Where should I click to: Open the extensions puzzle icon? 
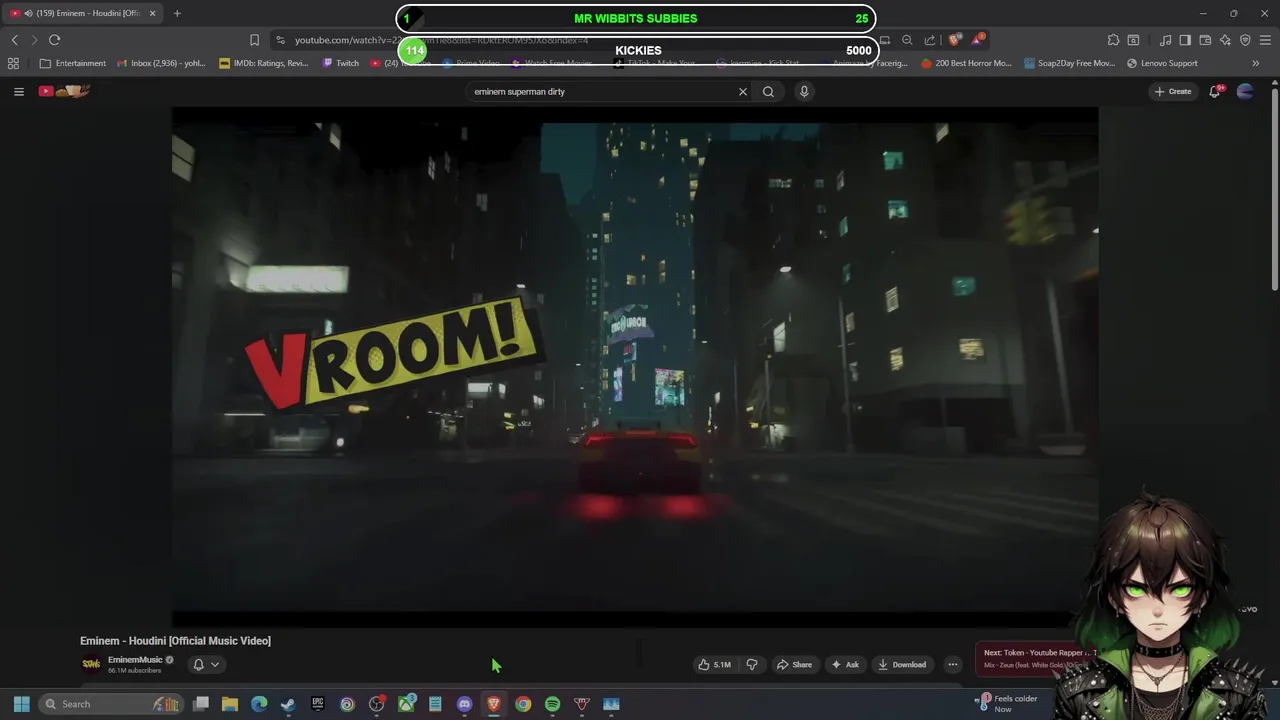coord(1113,40)
